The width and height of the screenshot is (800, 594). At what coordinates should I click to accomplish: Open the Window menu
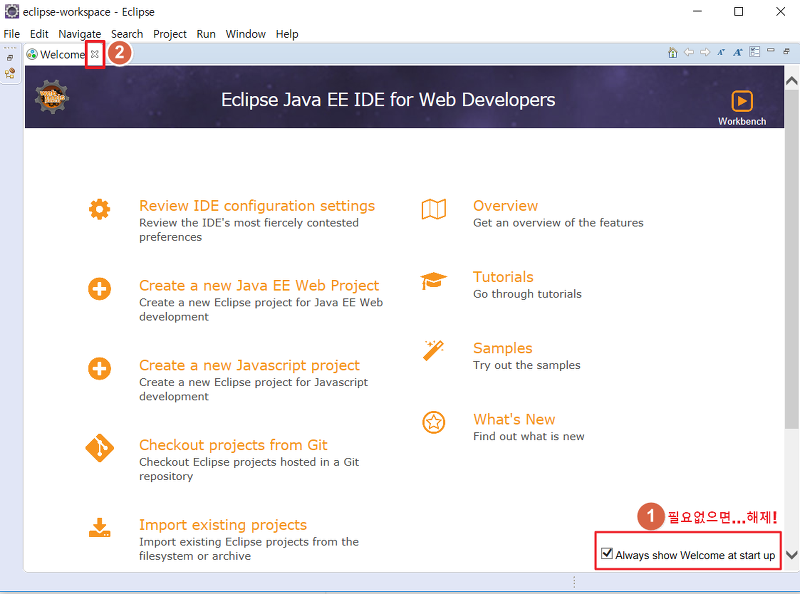coord(245,34)
